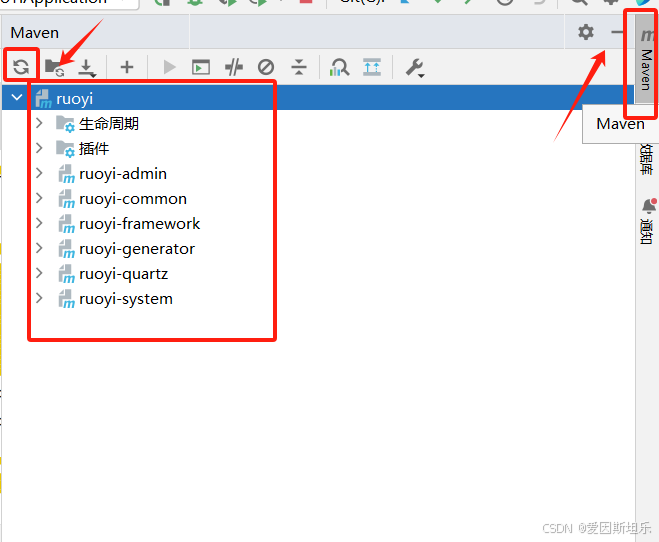Select the 生命周期 tree item
The height and width of the screenshot is (542, 659).
pos(109,124)
